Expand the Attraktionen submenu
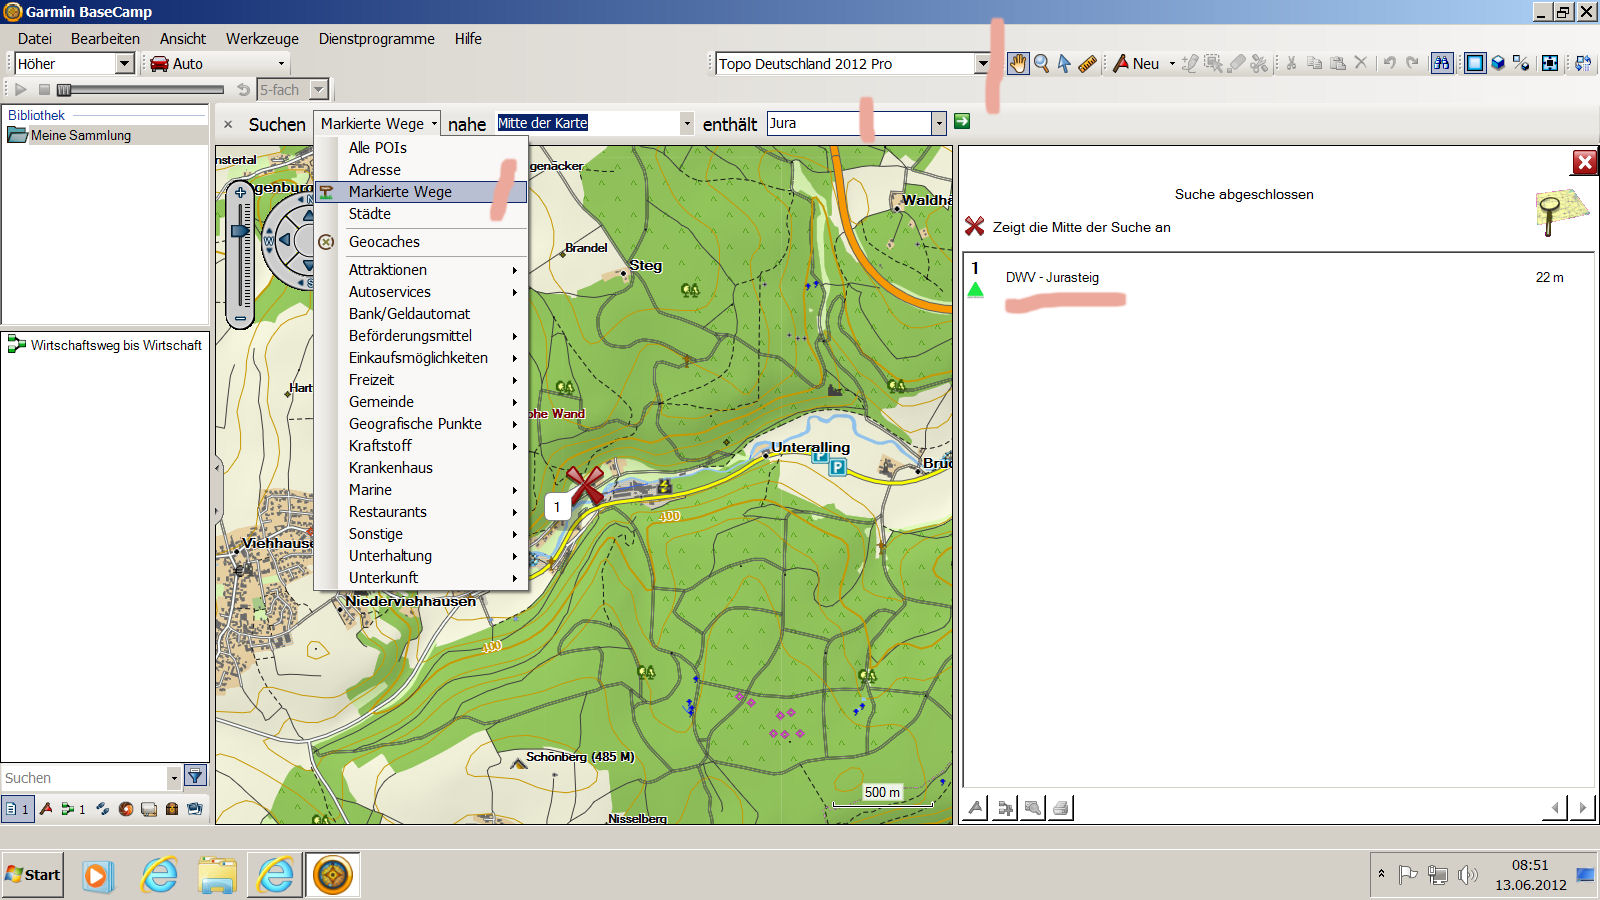1600x900 pixels. (x=421, y=270)
